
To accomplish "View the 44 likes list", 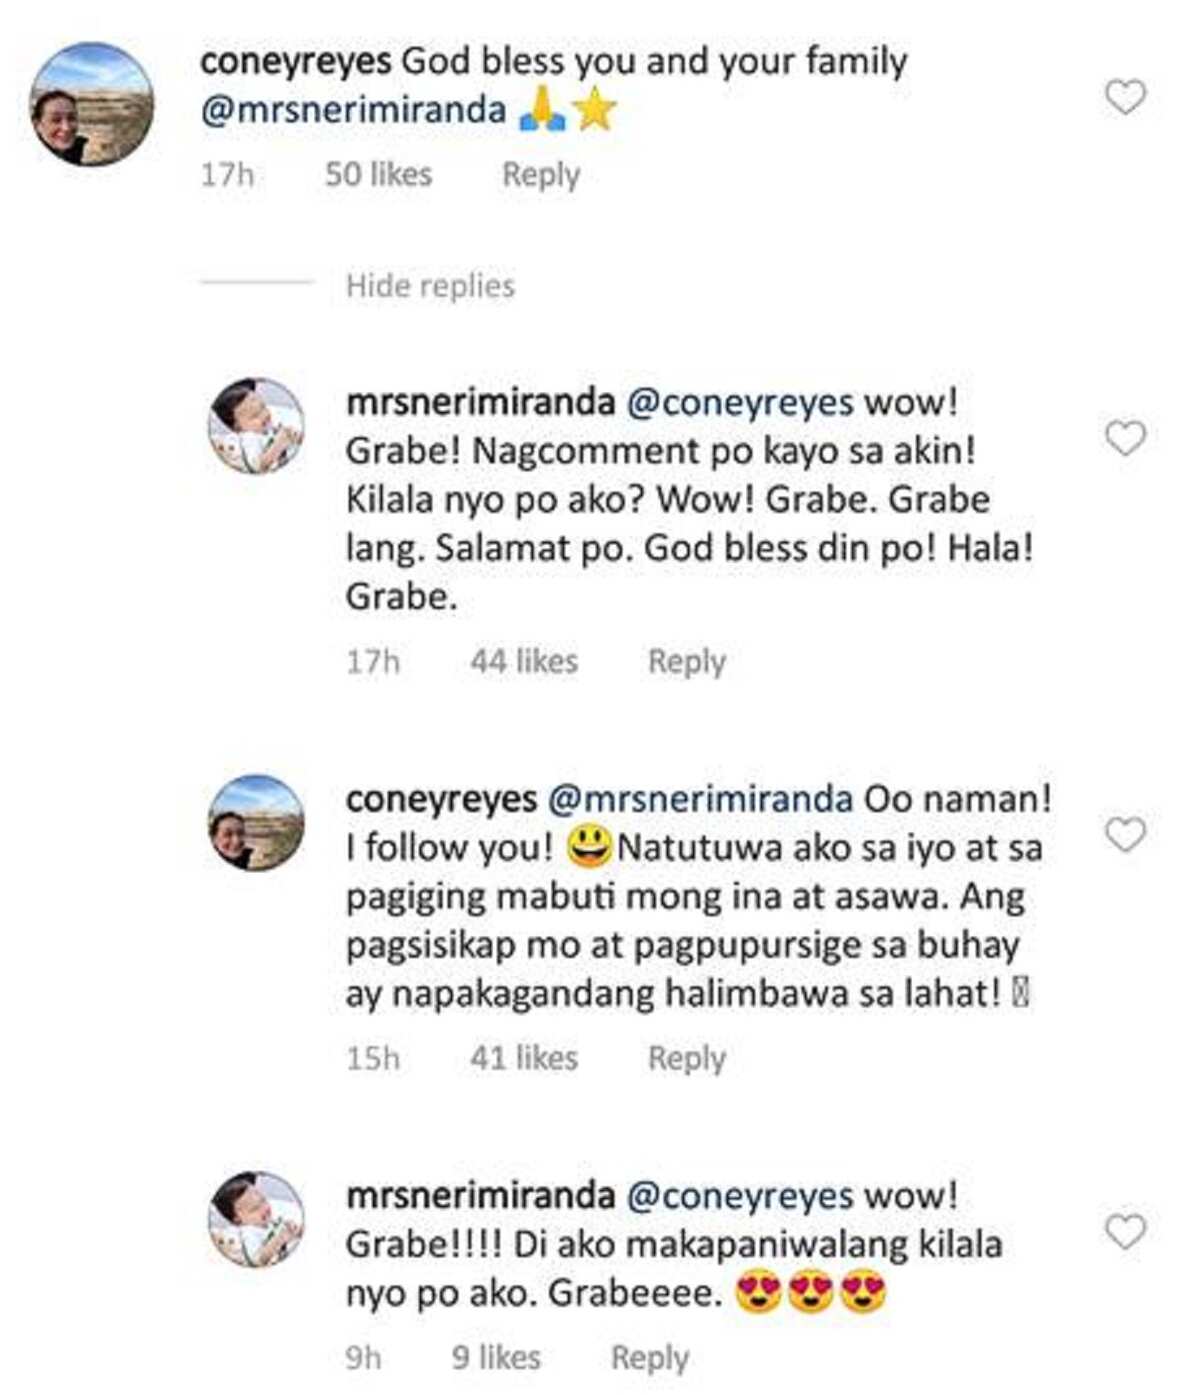I will [x=524, y=662].
